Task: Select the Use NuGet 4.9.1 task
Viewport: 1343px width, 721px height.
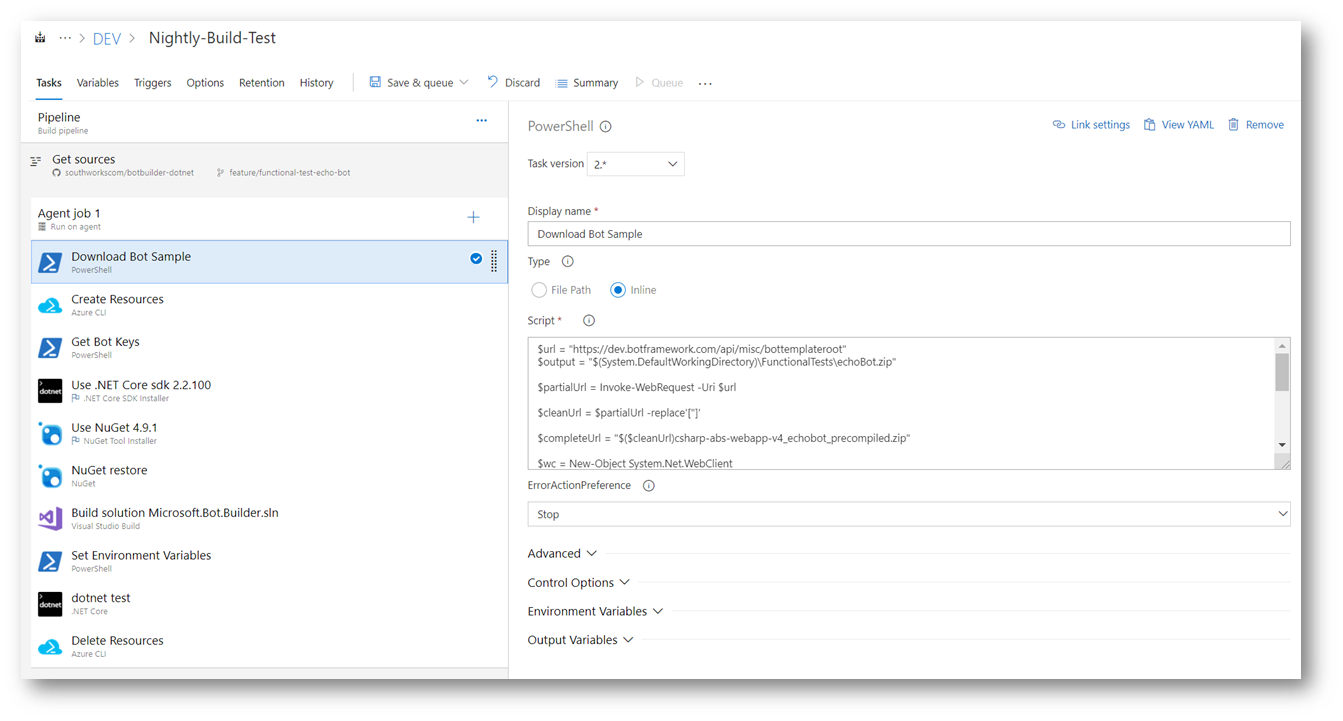Action: tap(269, 433)
